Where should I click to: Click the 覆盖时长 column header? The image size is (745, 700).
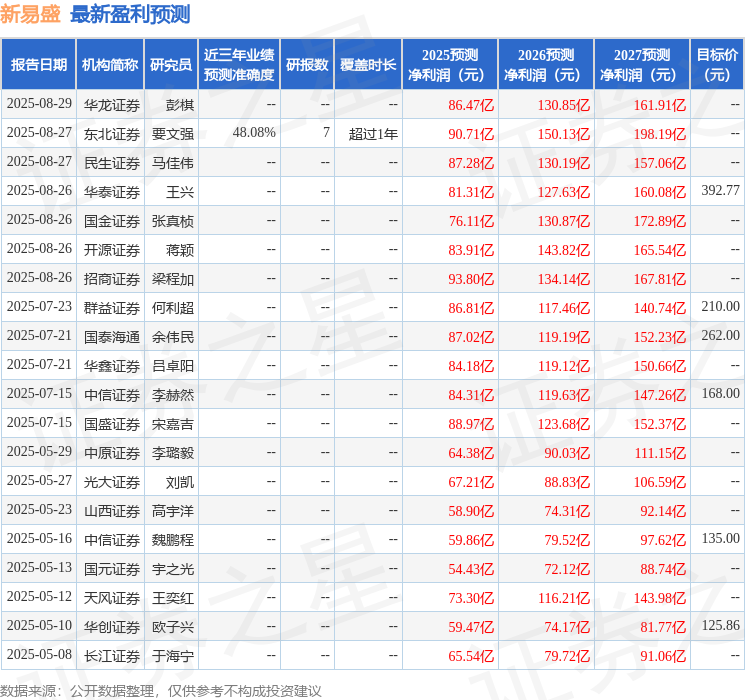coord(368,65)
